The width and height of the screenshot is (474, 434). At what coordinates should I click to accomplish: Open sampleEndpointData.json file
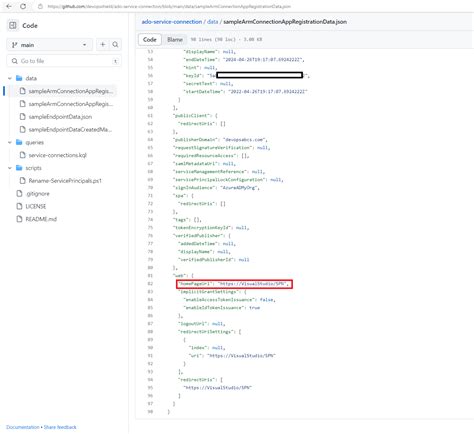point(60,117)
